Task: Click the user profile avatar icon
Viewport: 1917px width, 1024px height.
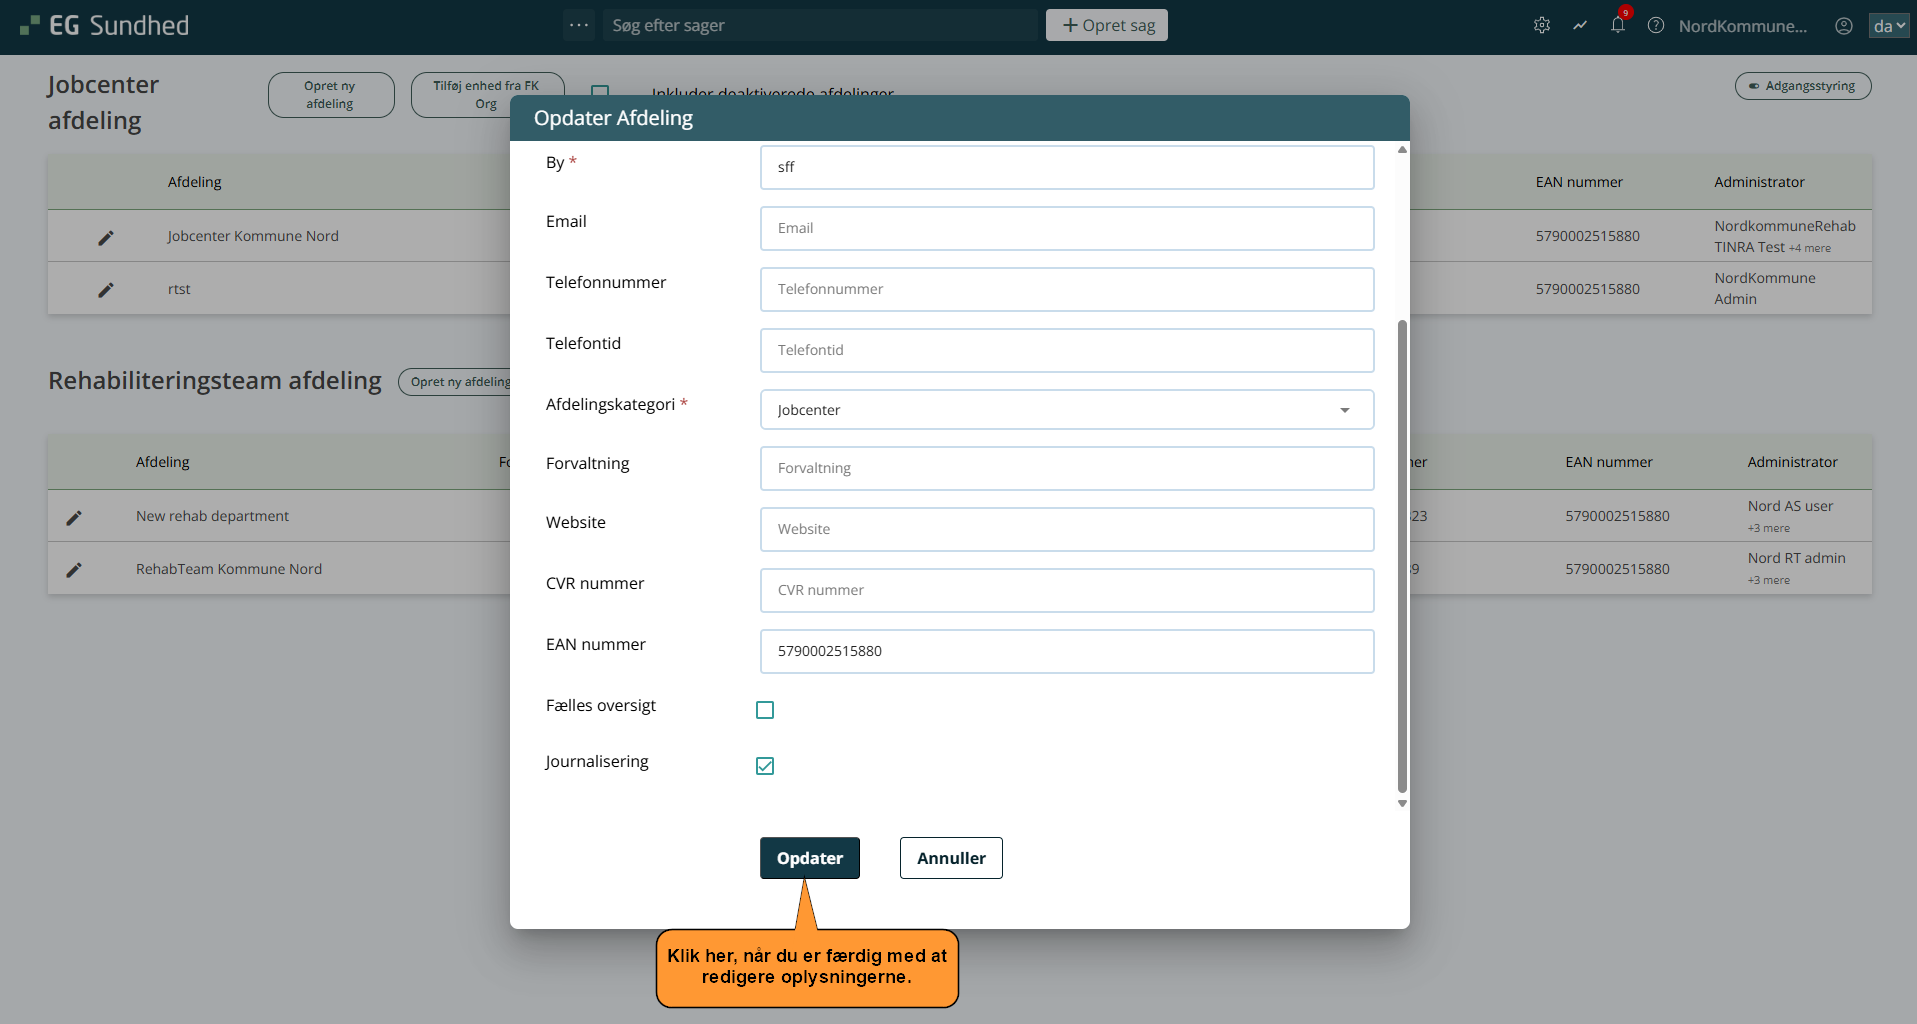Action: 1843,26
